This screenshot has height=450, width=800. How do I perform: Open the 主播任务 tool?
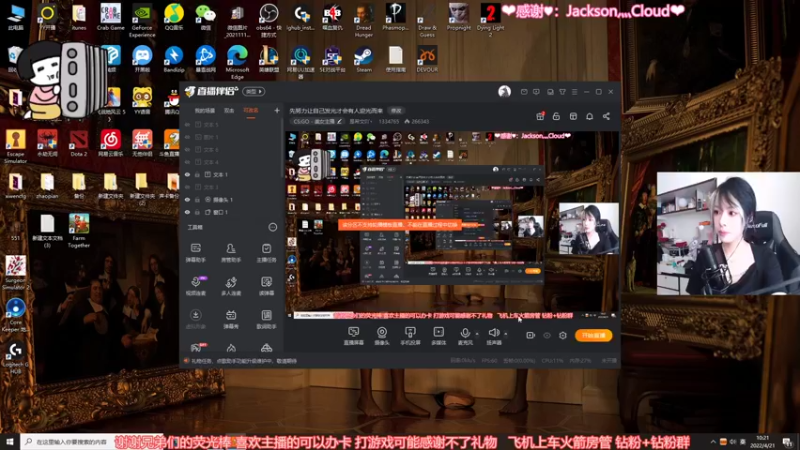tap(266, 253)
